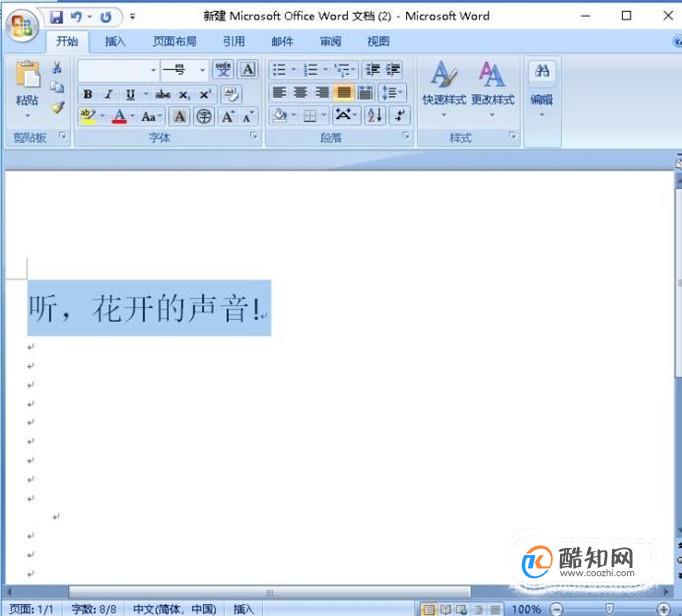
Task: Open the multilevel list menu
Action: [344, 70]
